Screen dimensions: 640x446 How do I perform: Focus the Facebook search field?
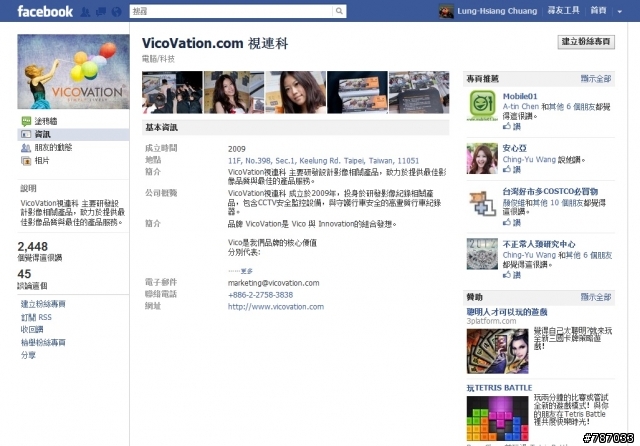tap(231, 11)
